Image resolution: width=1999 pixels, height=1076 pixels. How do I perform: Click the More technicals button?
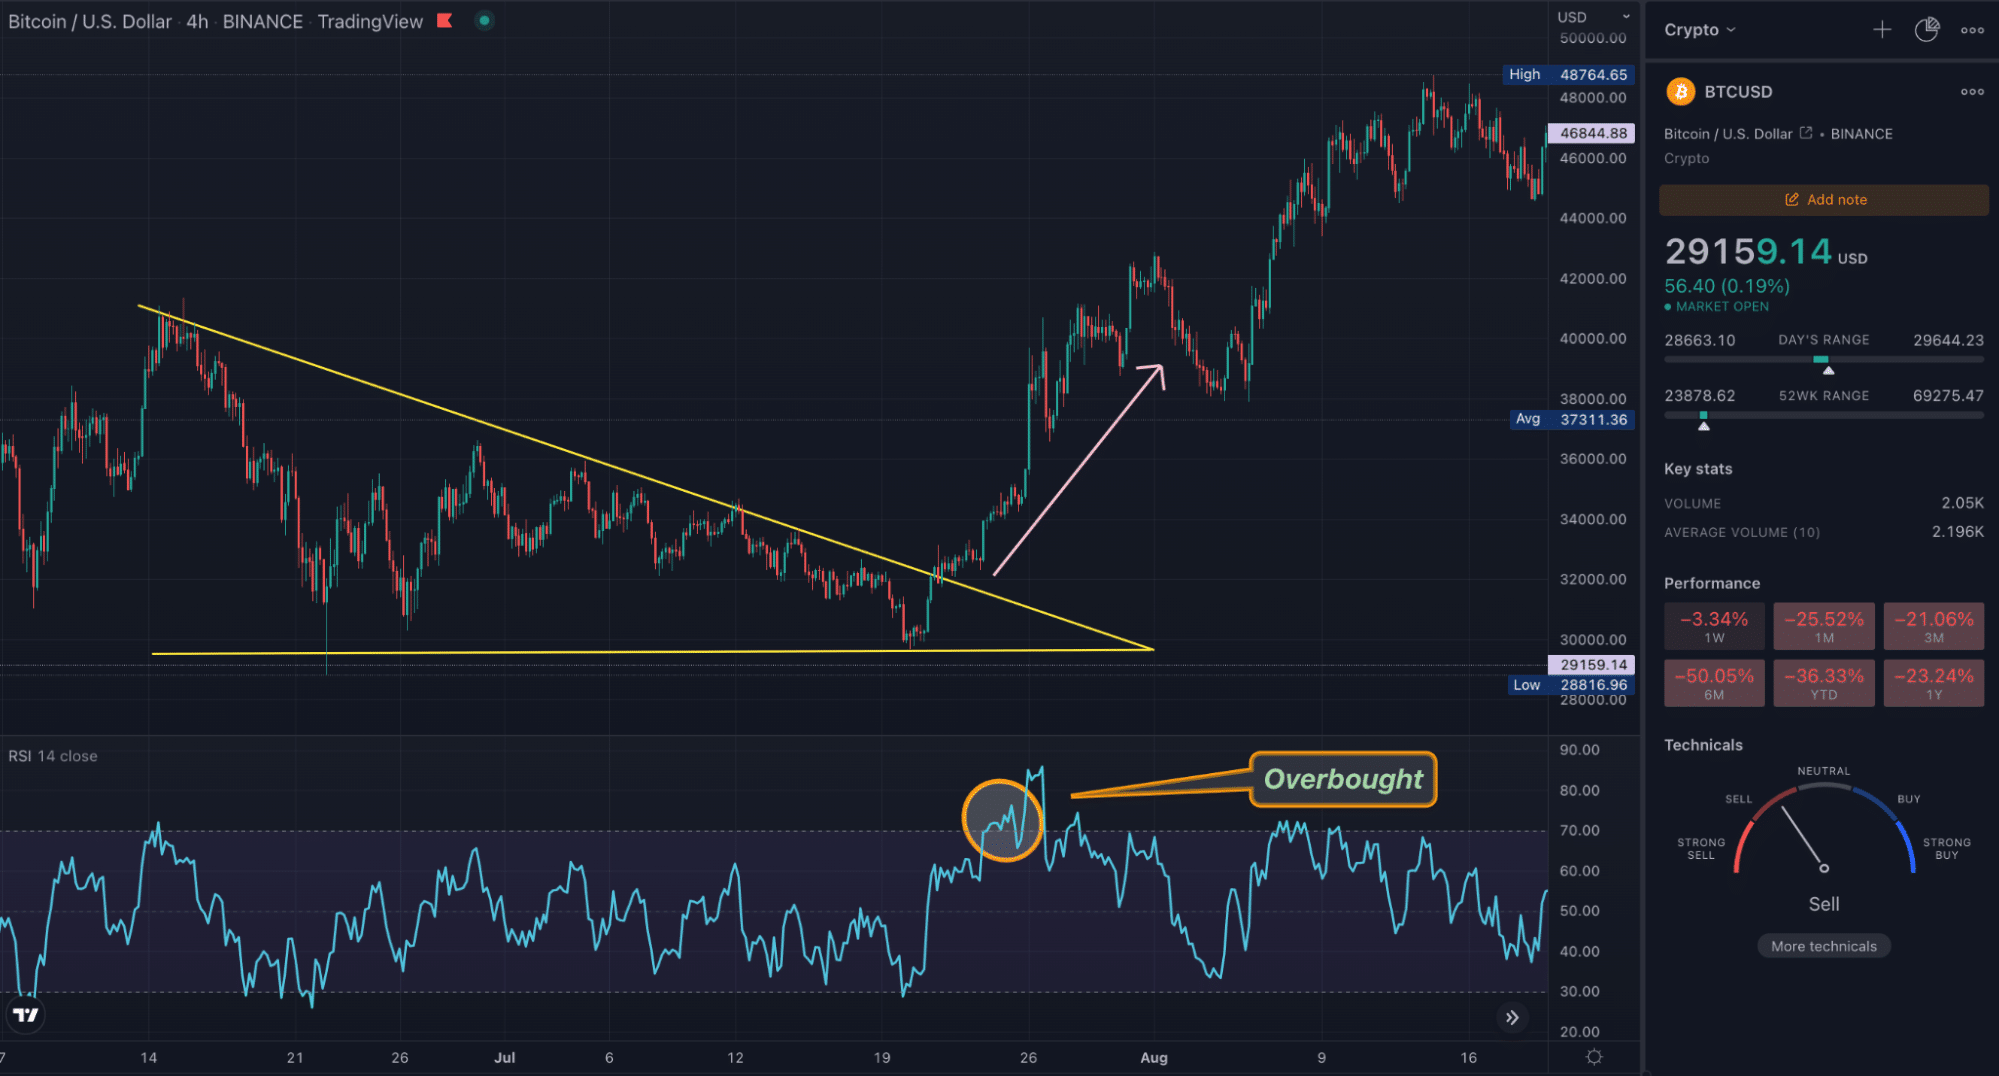pos(1824,946)
